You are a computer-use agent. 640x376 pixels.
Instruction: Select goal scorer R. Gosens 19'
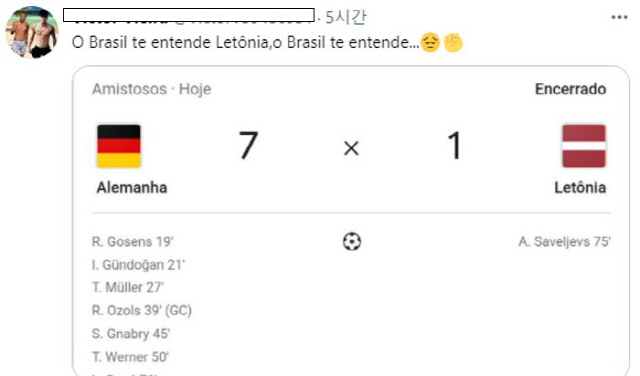point(133,242)
